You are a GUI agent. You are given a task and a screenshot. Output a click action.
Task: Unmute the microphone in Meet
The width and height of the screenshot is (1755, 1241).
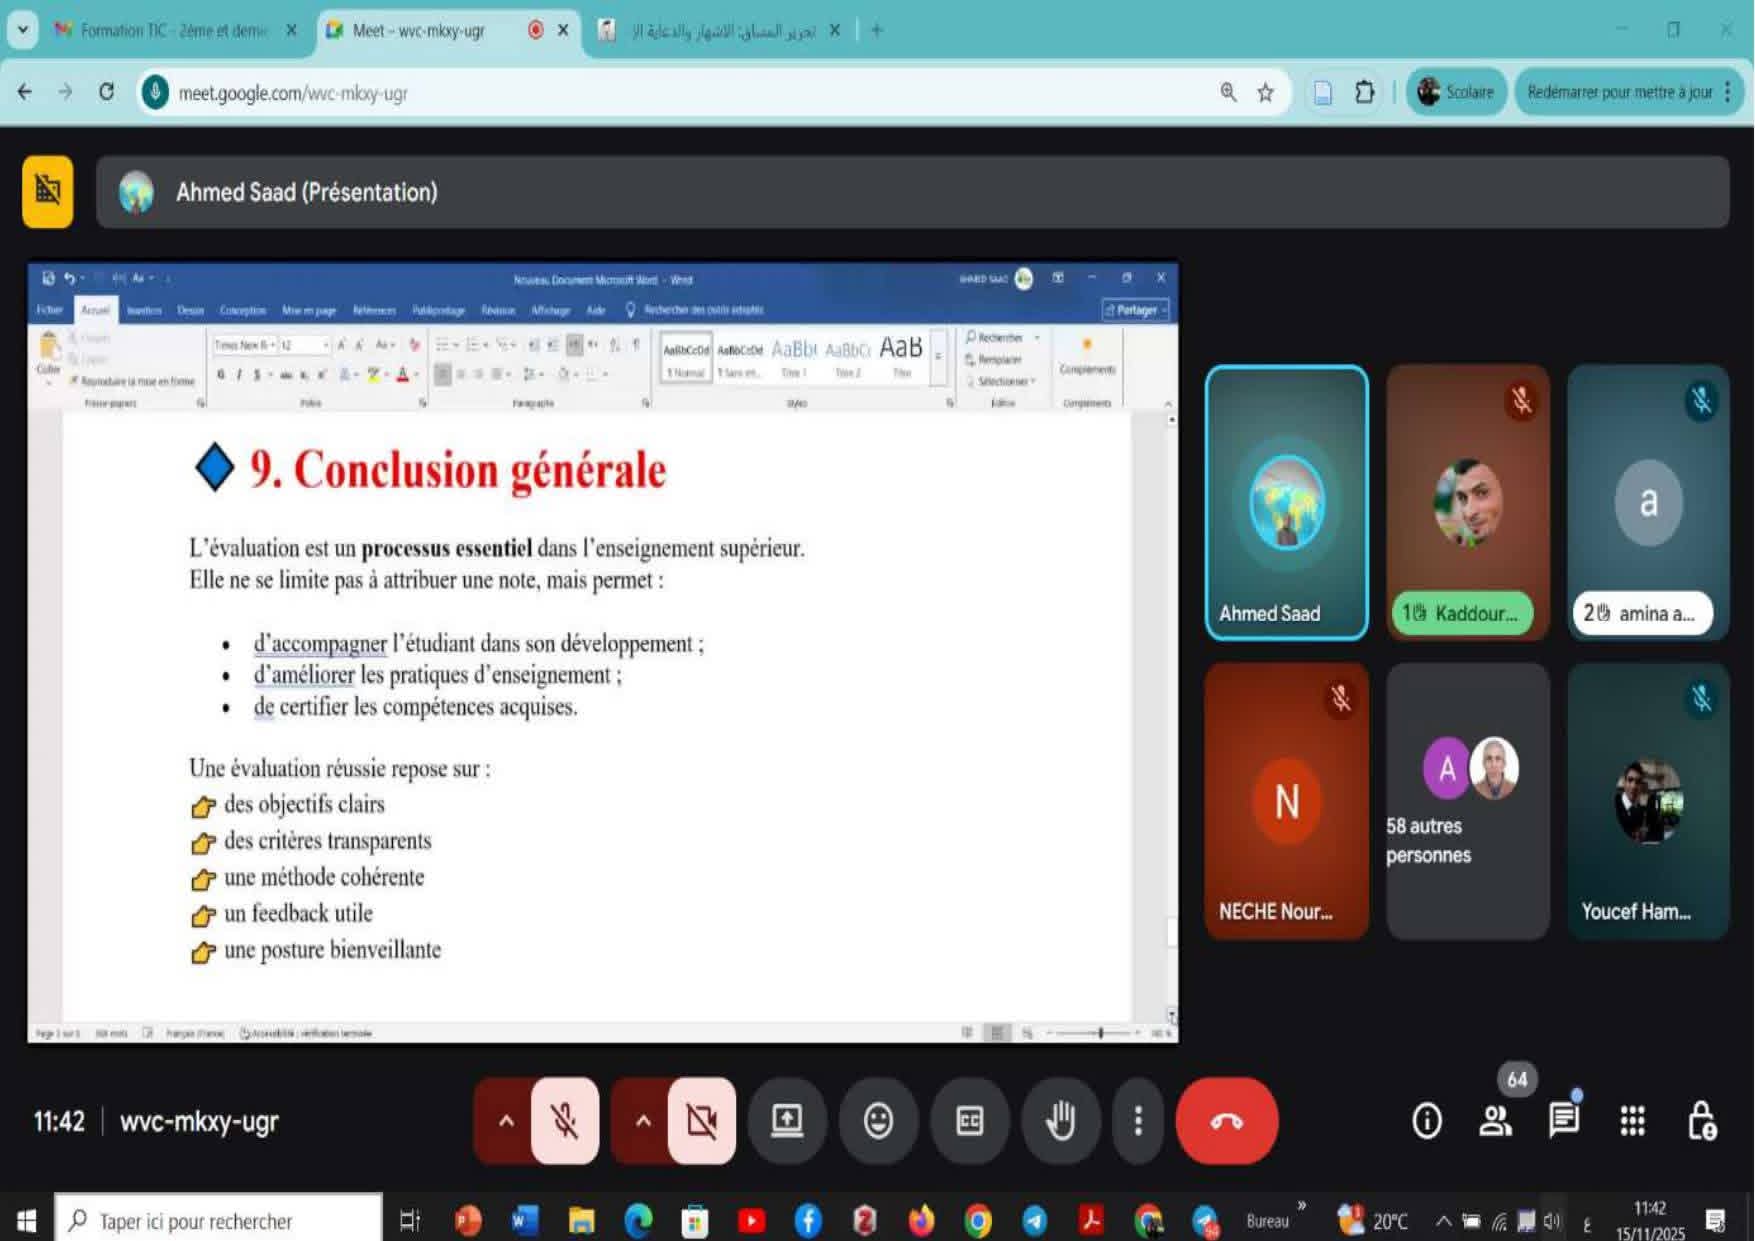point(565,1121)
